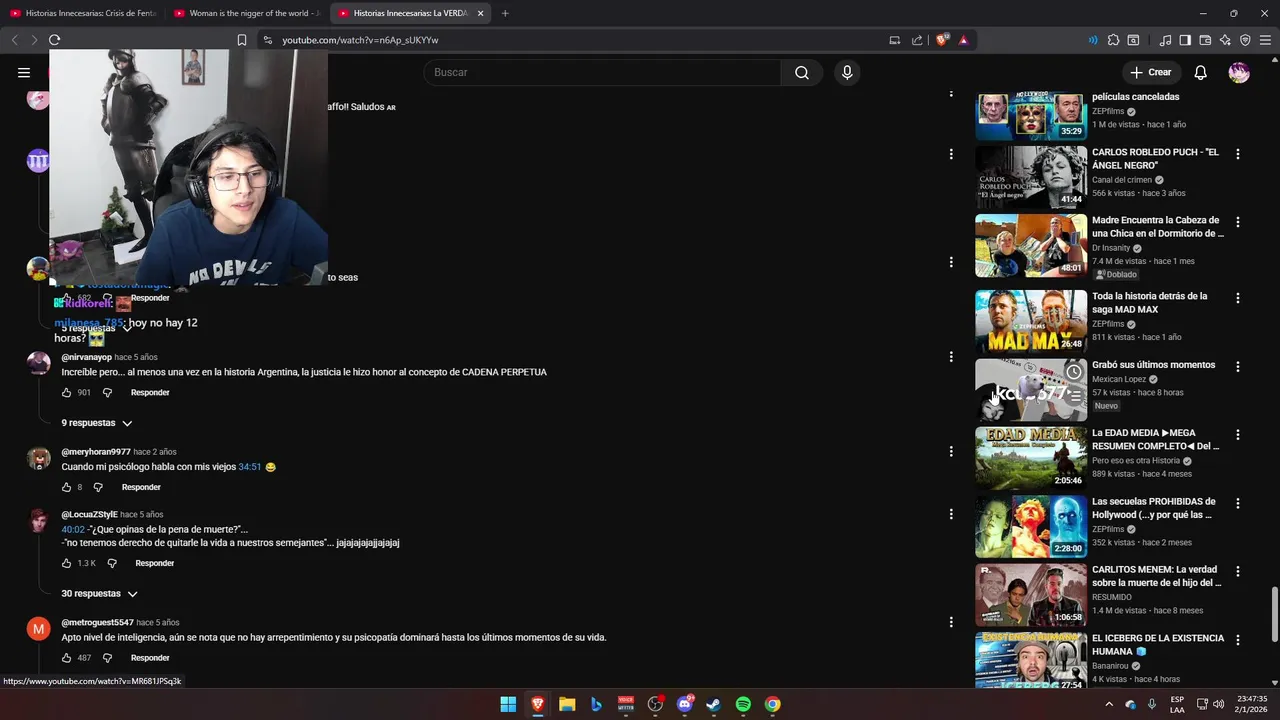Start voice search with the microphone icon
This screenshot has width=1280, height=720.
click(x=847, y=72)
